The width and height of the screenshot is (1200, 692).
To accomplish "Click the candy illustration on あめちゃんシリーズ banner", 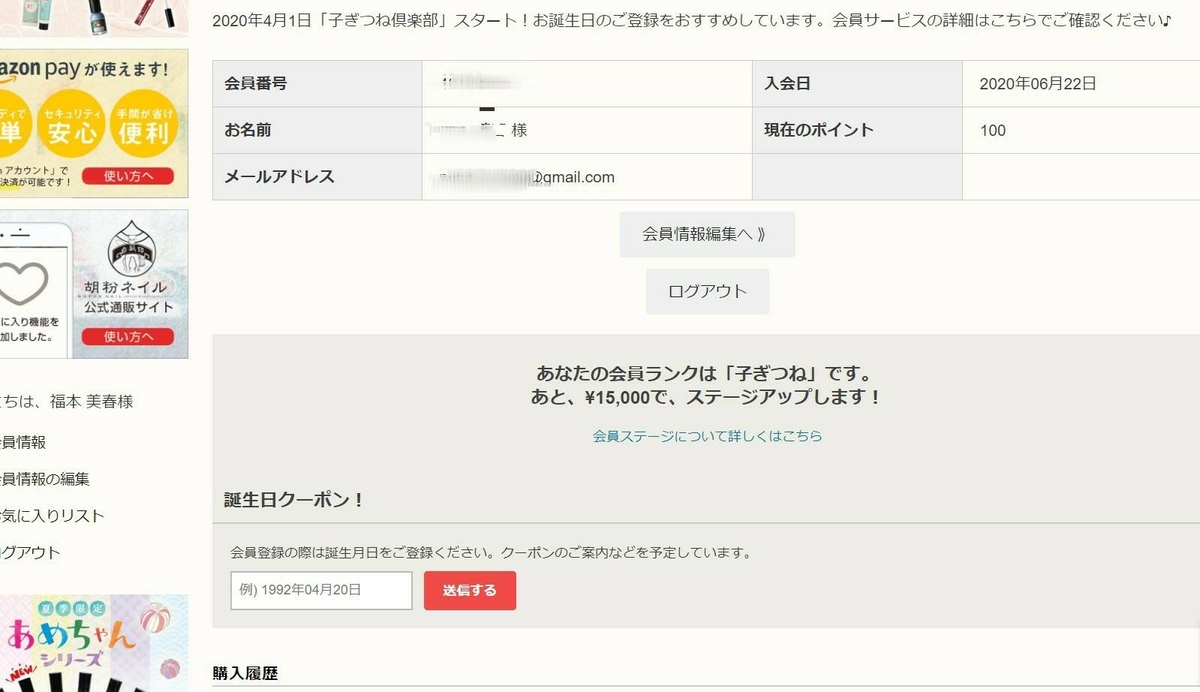I will pyautogui.click(x=155, y=620).
